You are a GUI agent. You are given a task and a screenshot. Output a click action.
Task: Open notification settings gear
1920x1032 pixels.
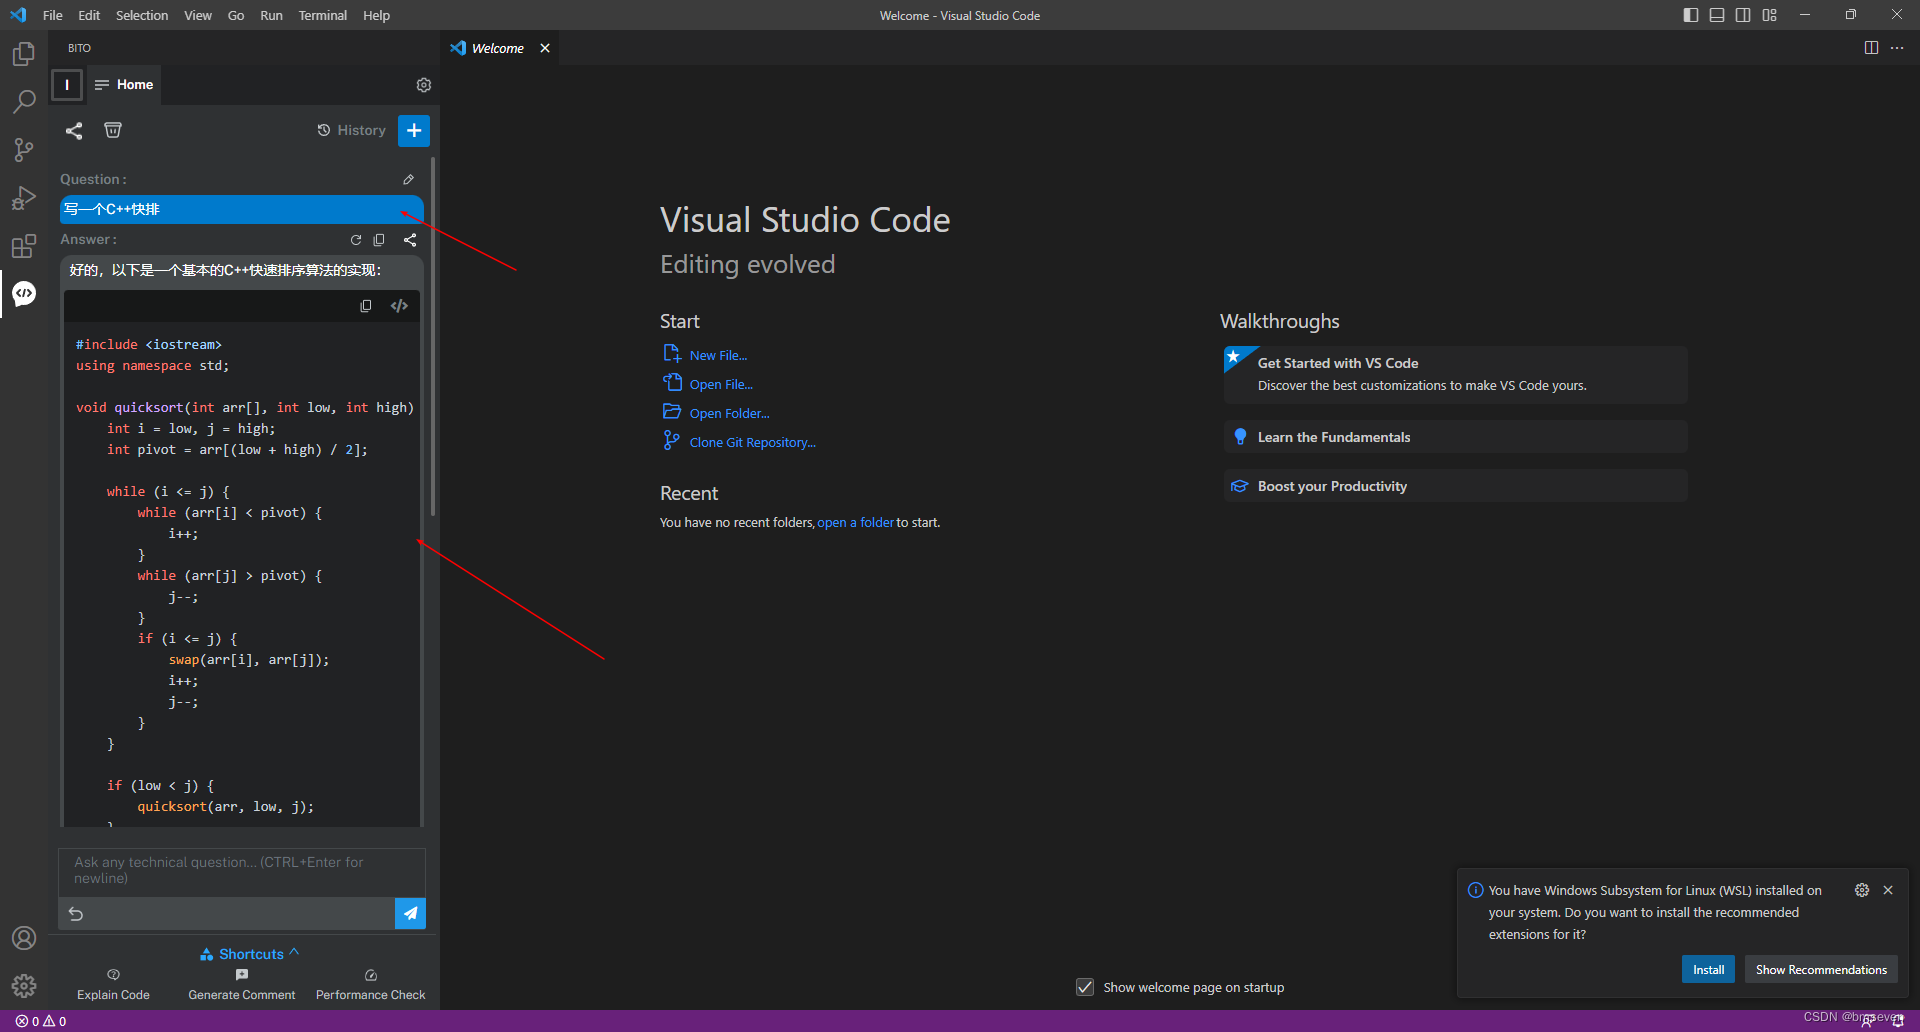1862,890
